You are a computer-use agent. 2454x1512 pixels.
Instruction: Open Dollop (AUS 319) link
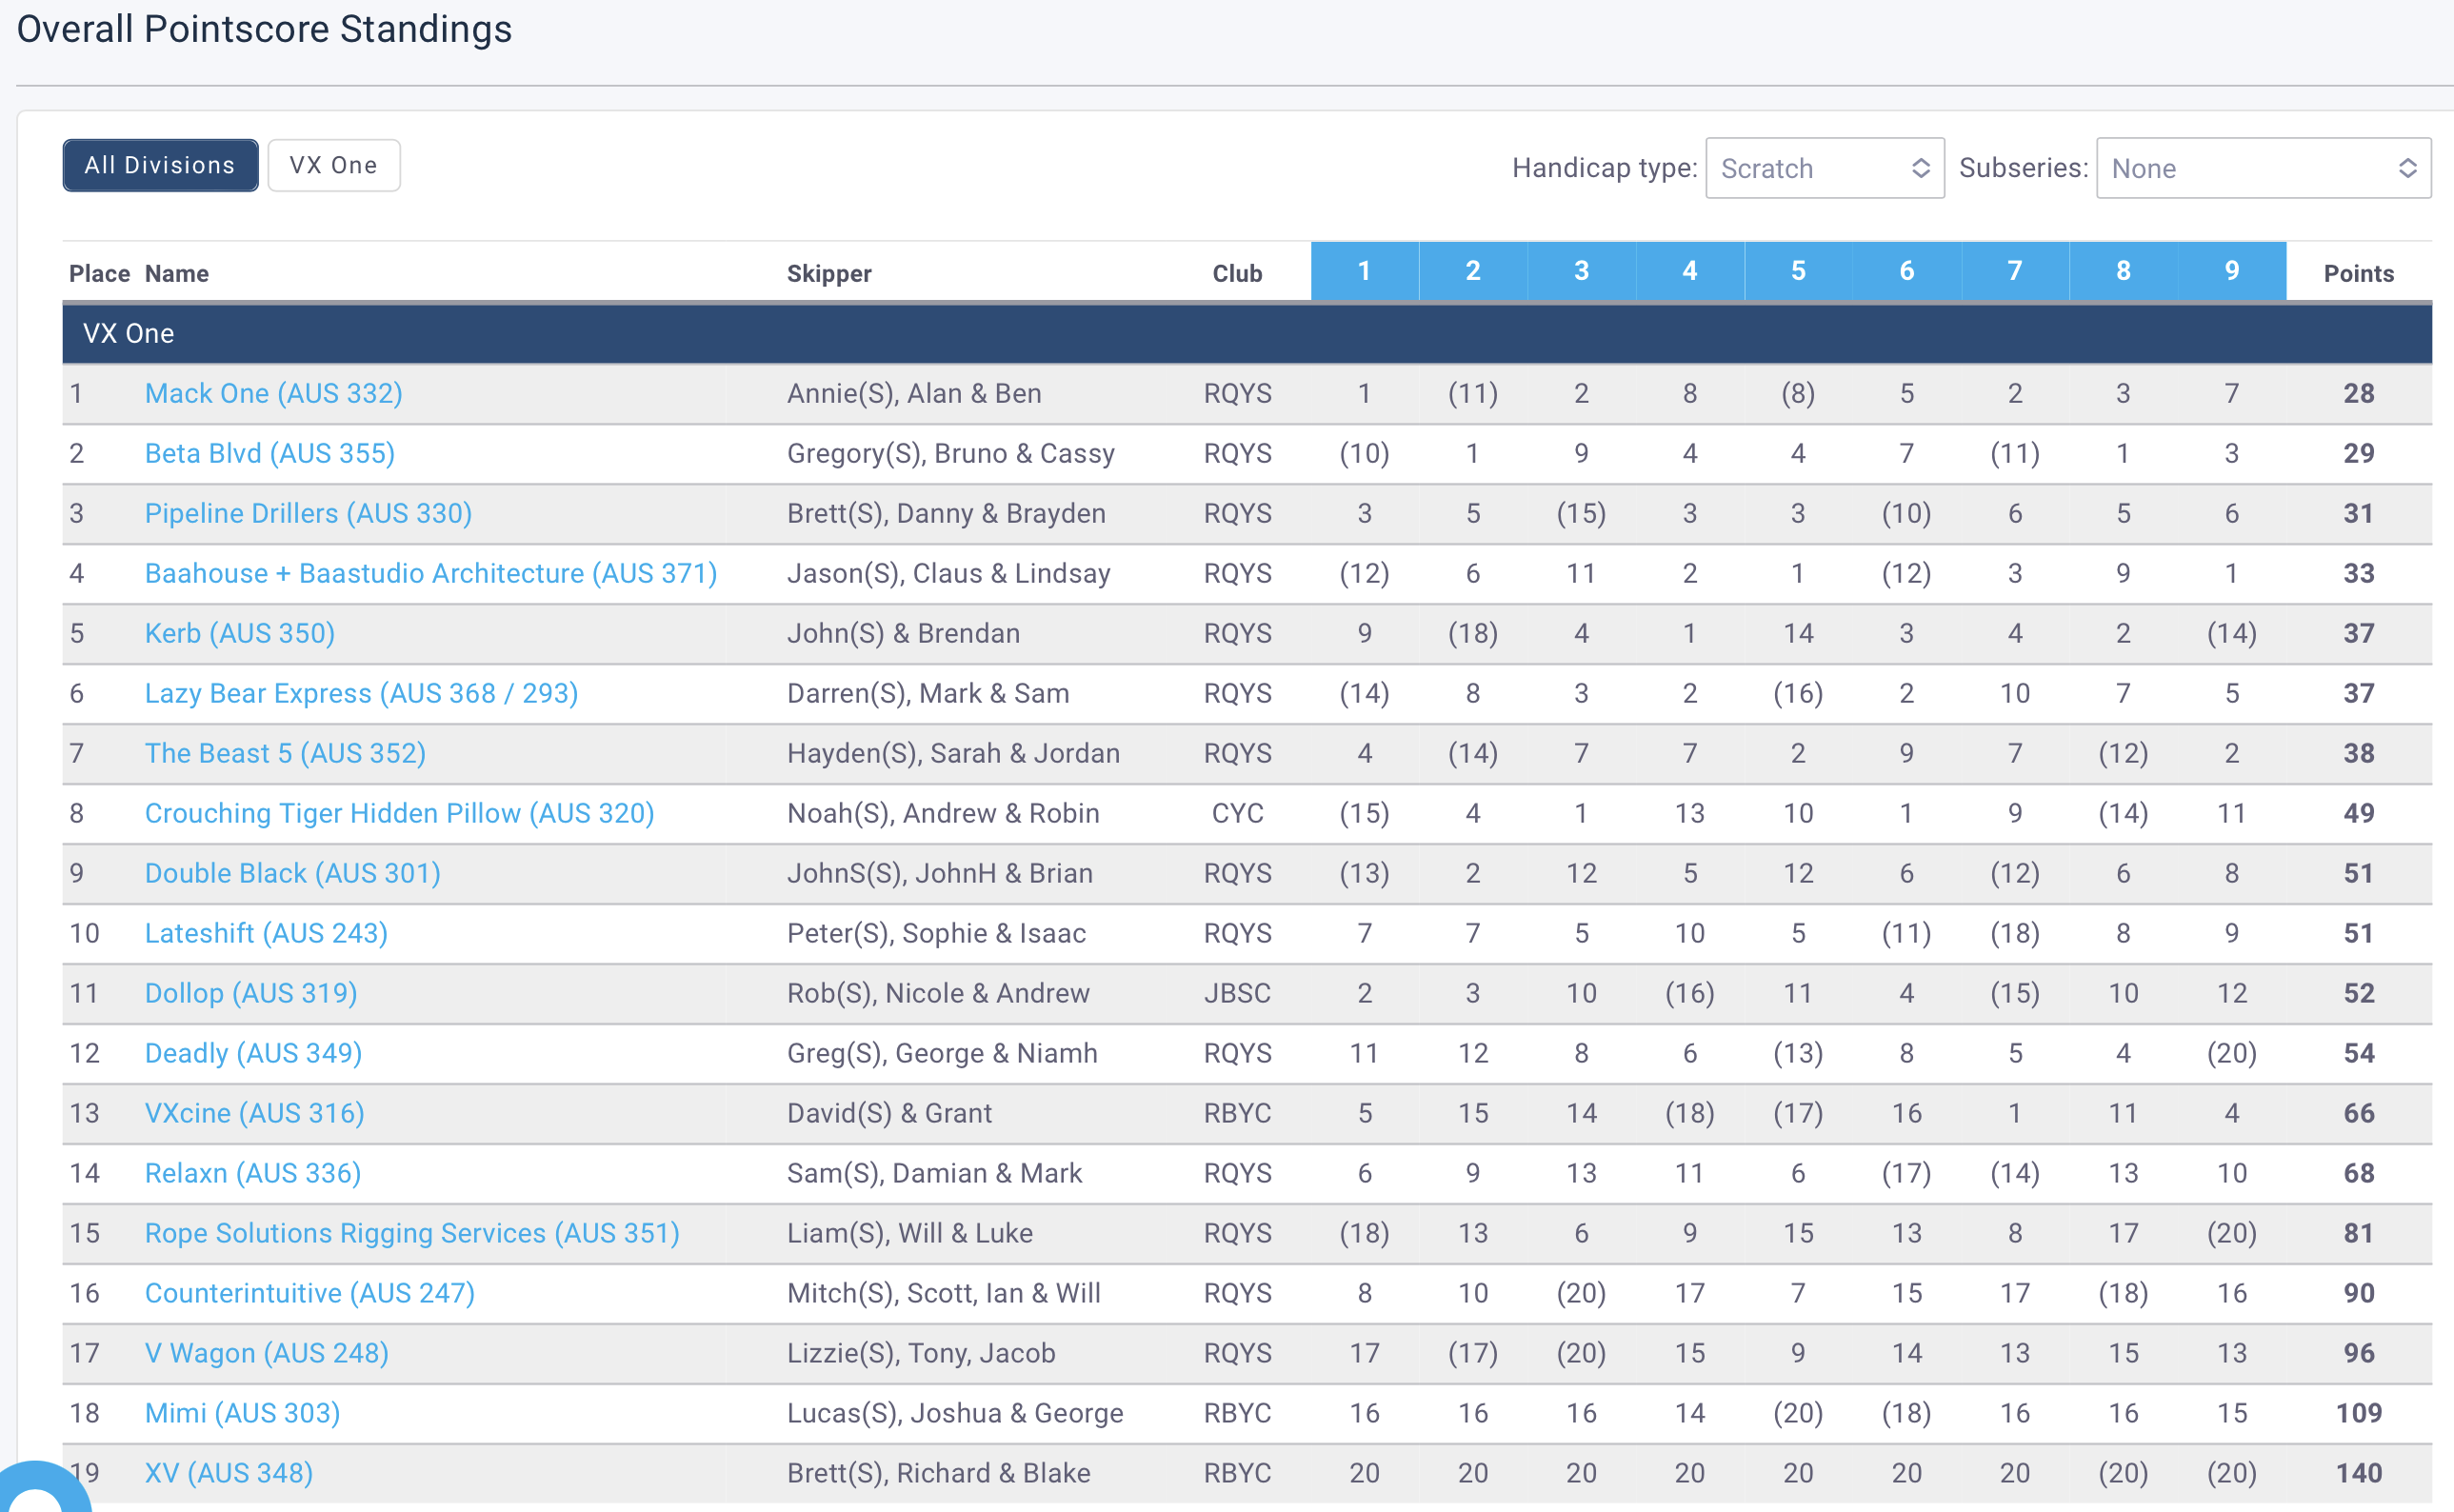(x=250, y=993)
